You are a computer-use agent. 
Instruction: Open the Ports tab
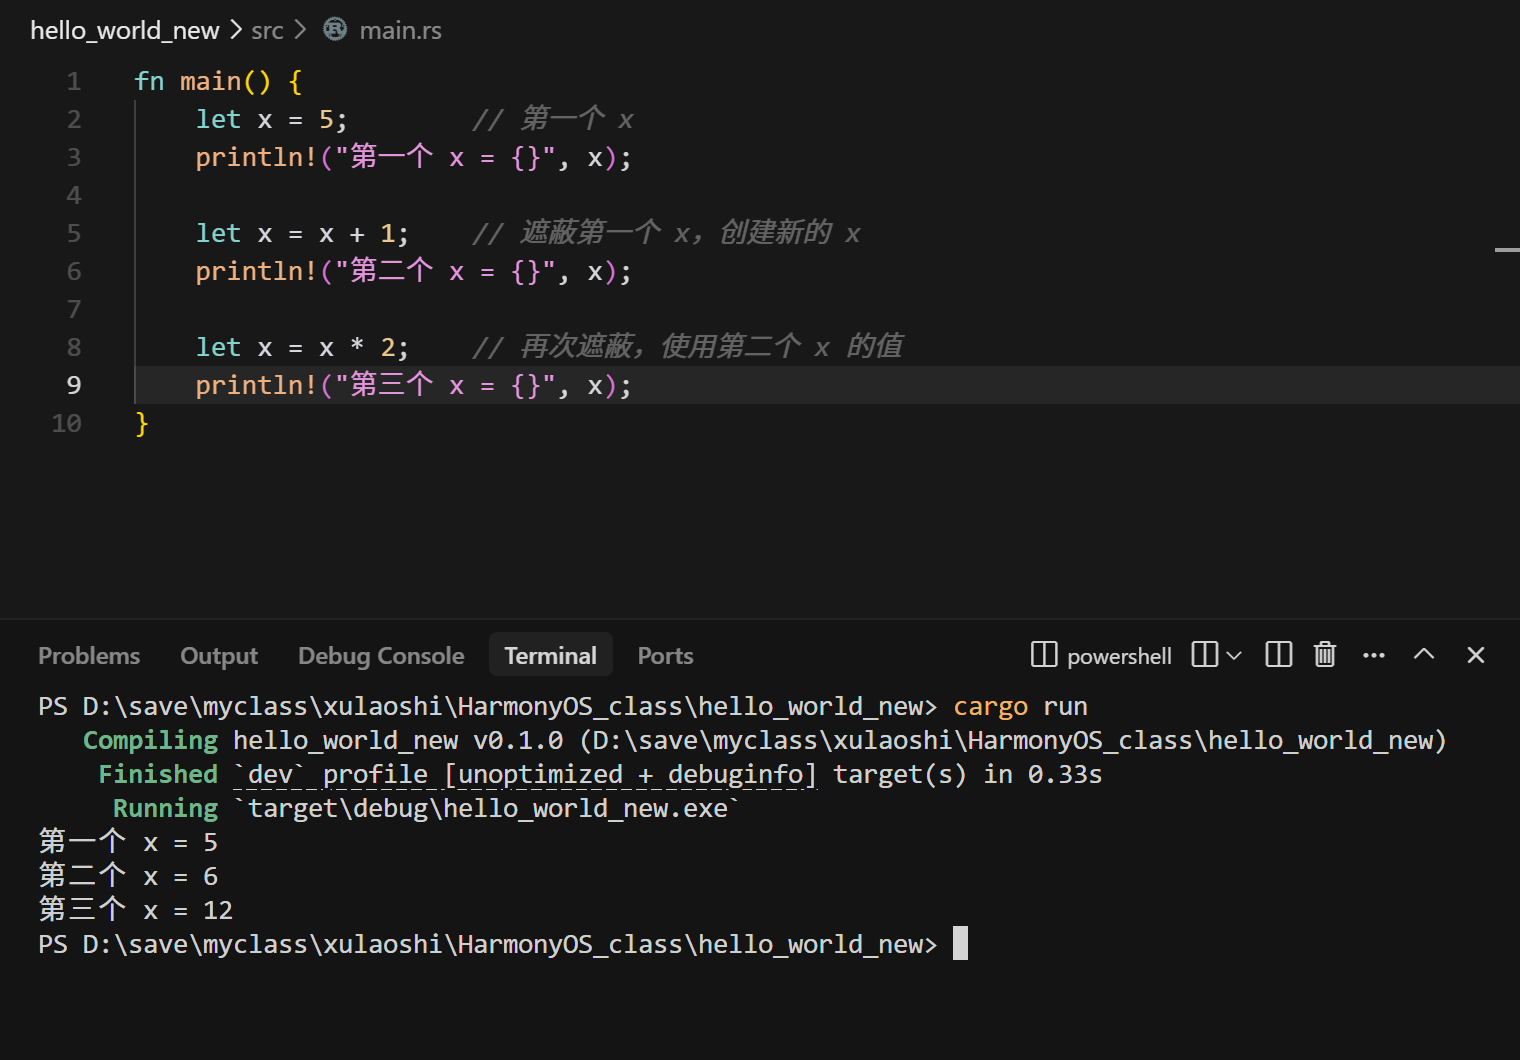[665, 656]
